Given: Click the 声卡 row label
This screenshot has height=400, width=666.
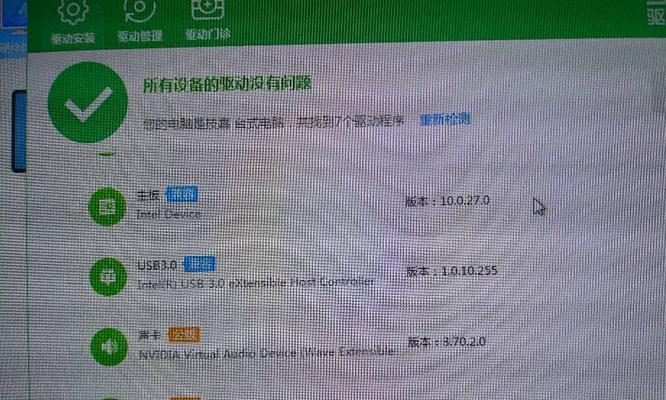Looking at the screenshot, I should pyautogui.click(x=150, y=335).
